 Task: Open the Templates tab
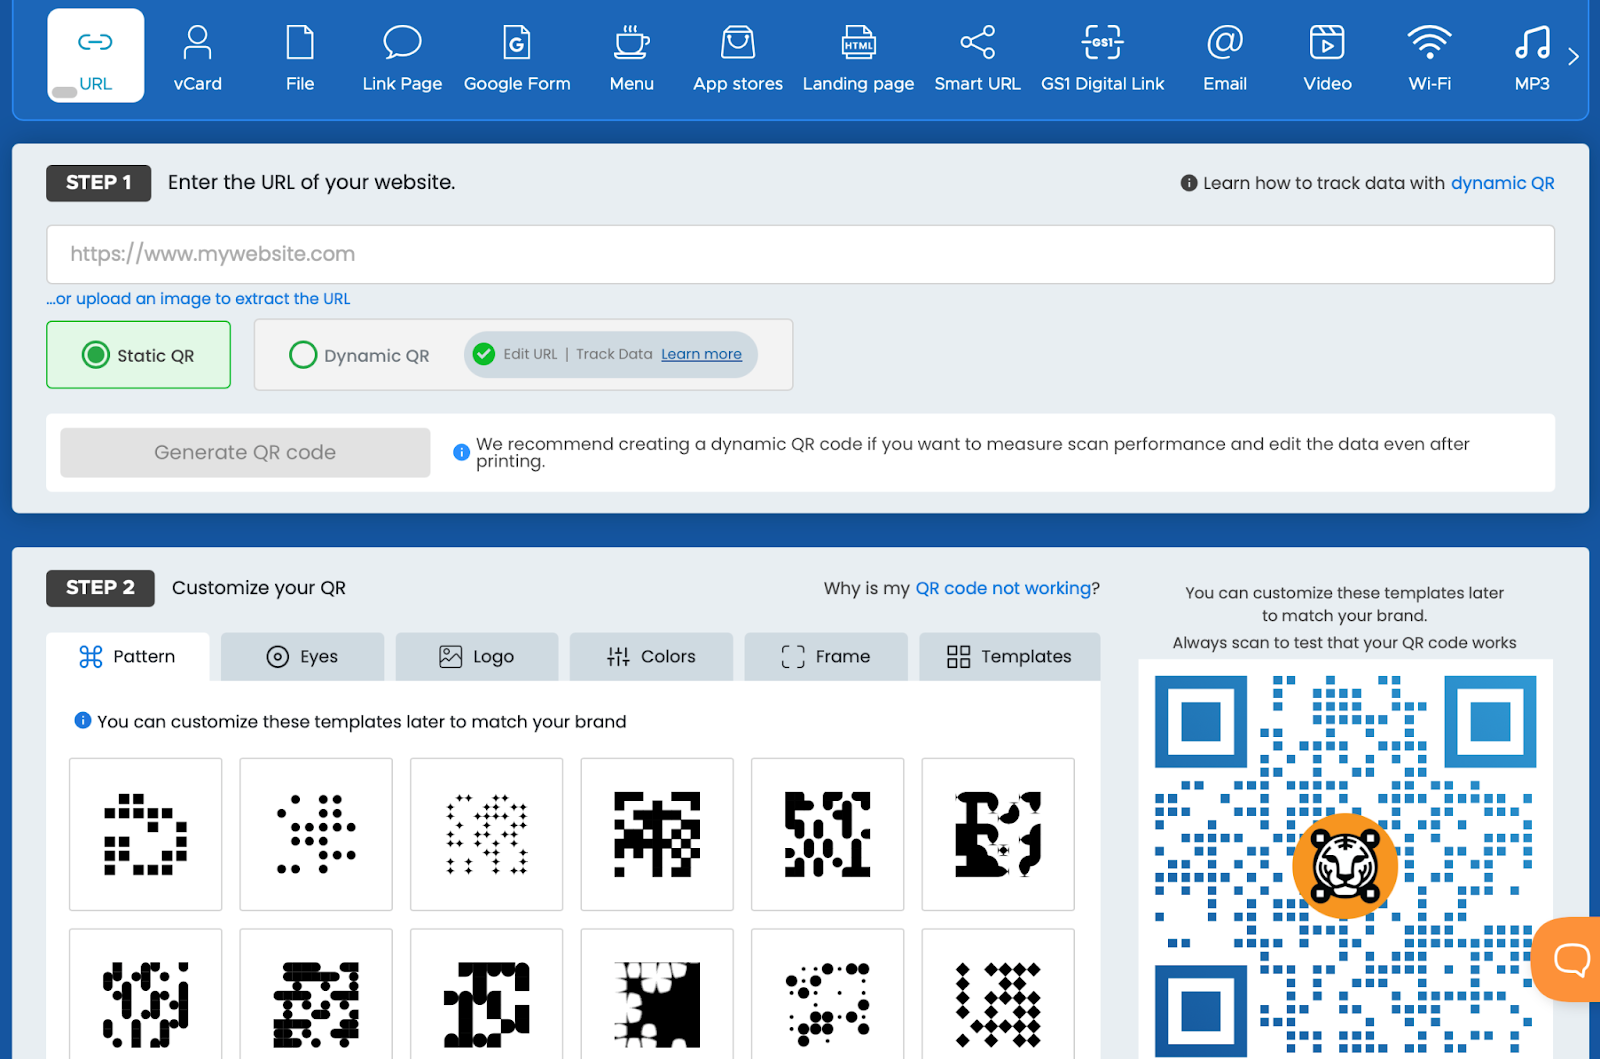(x=1009, y=657)
